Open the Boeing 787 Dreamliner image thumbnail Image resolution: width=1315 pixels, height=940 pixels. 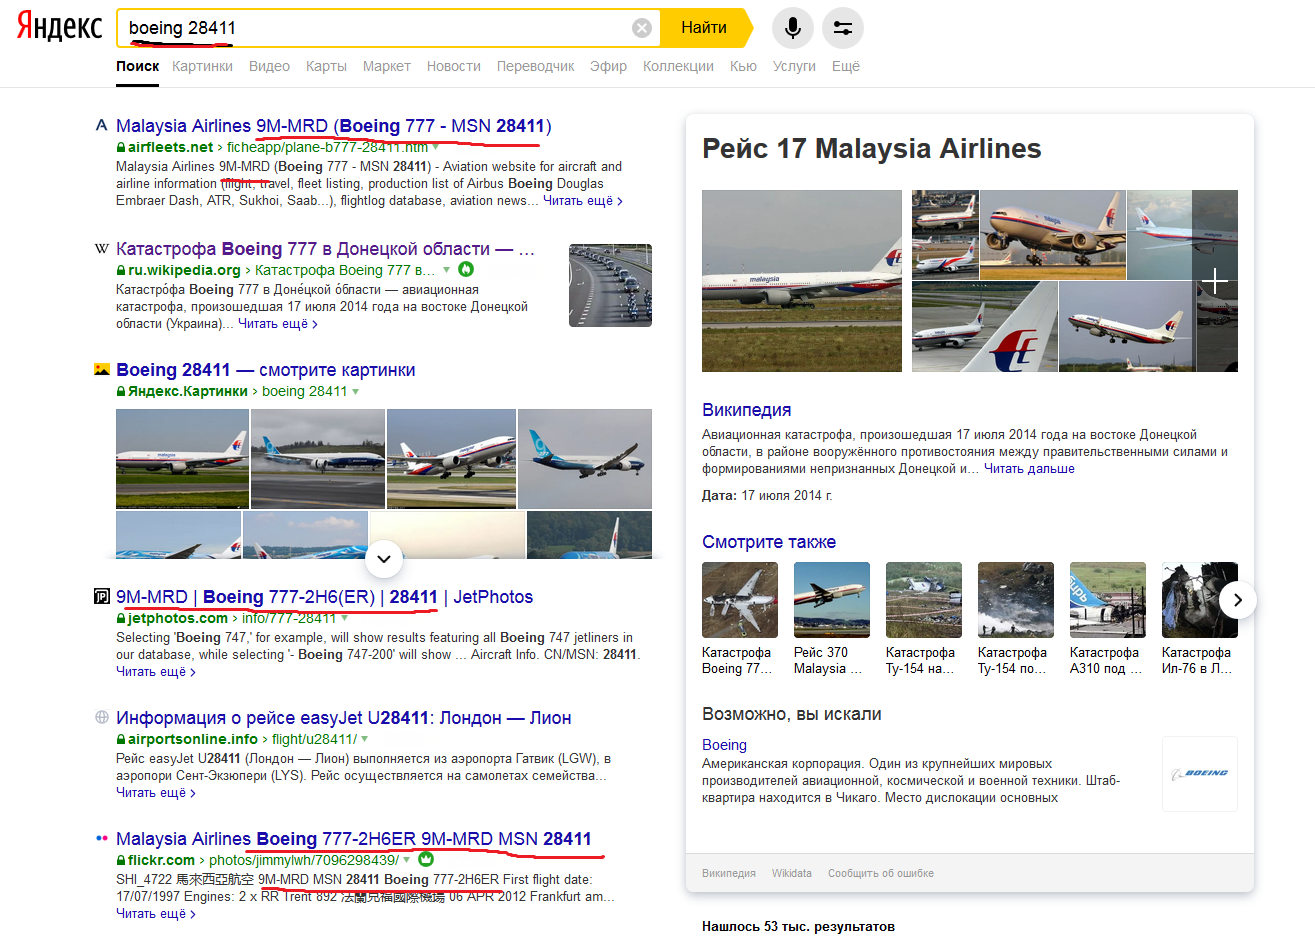pyautogui.click(x=318, y=459)
